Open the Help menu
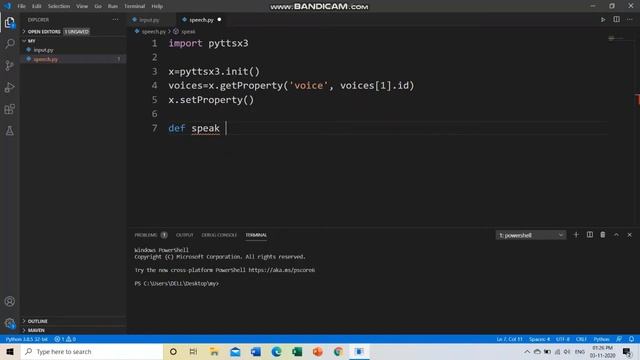 click(157, 6)
